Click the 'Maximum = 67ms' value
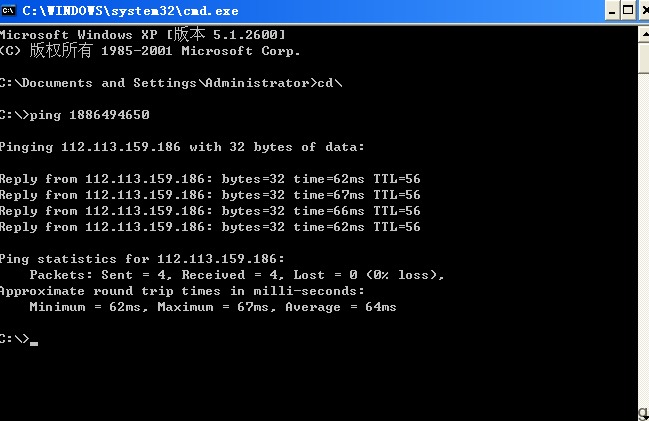Image resolution: width=649 pixels, height=421 pixels. pyautogui.click(x=213, y=307)
